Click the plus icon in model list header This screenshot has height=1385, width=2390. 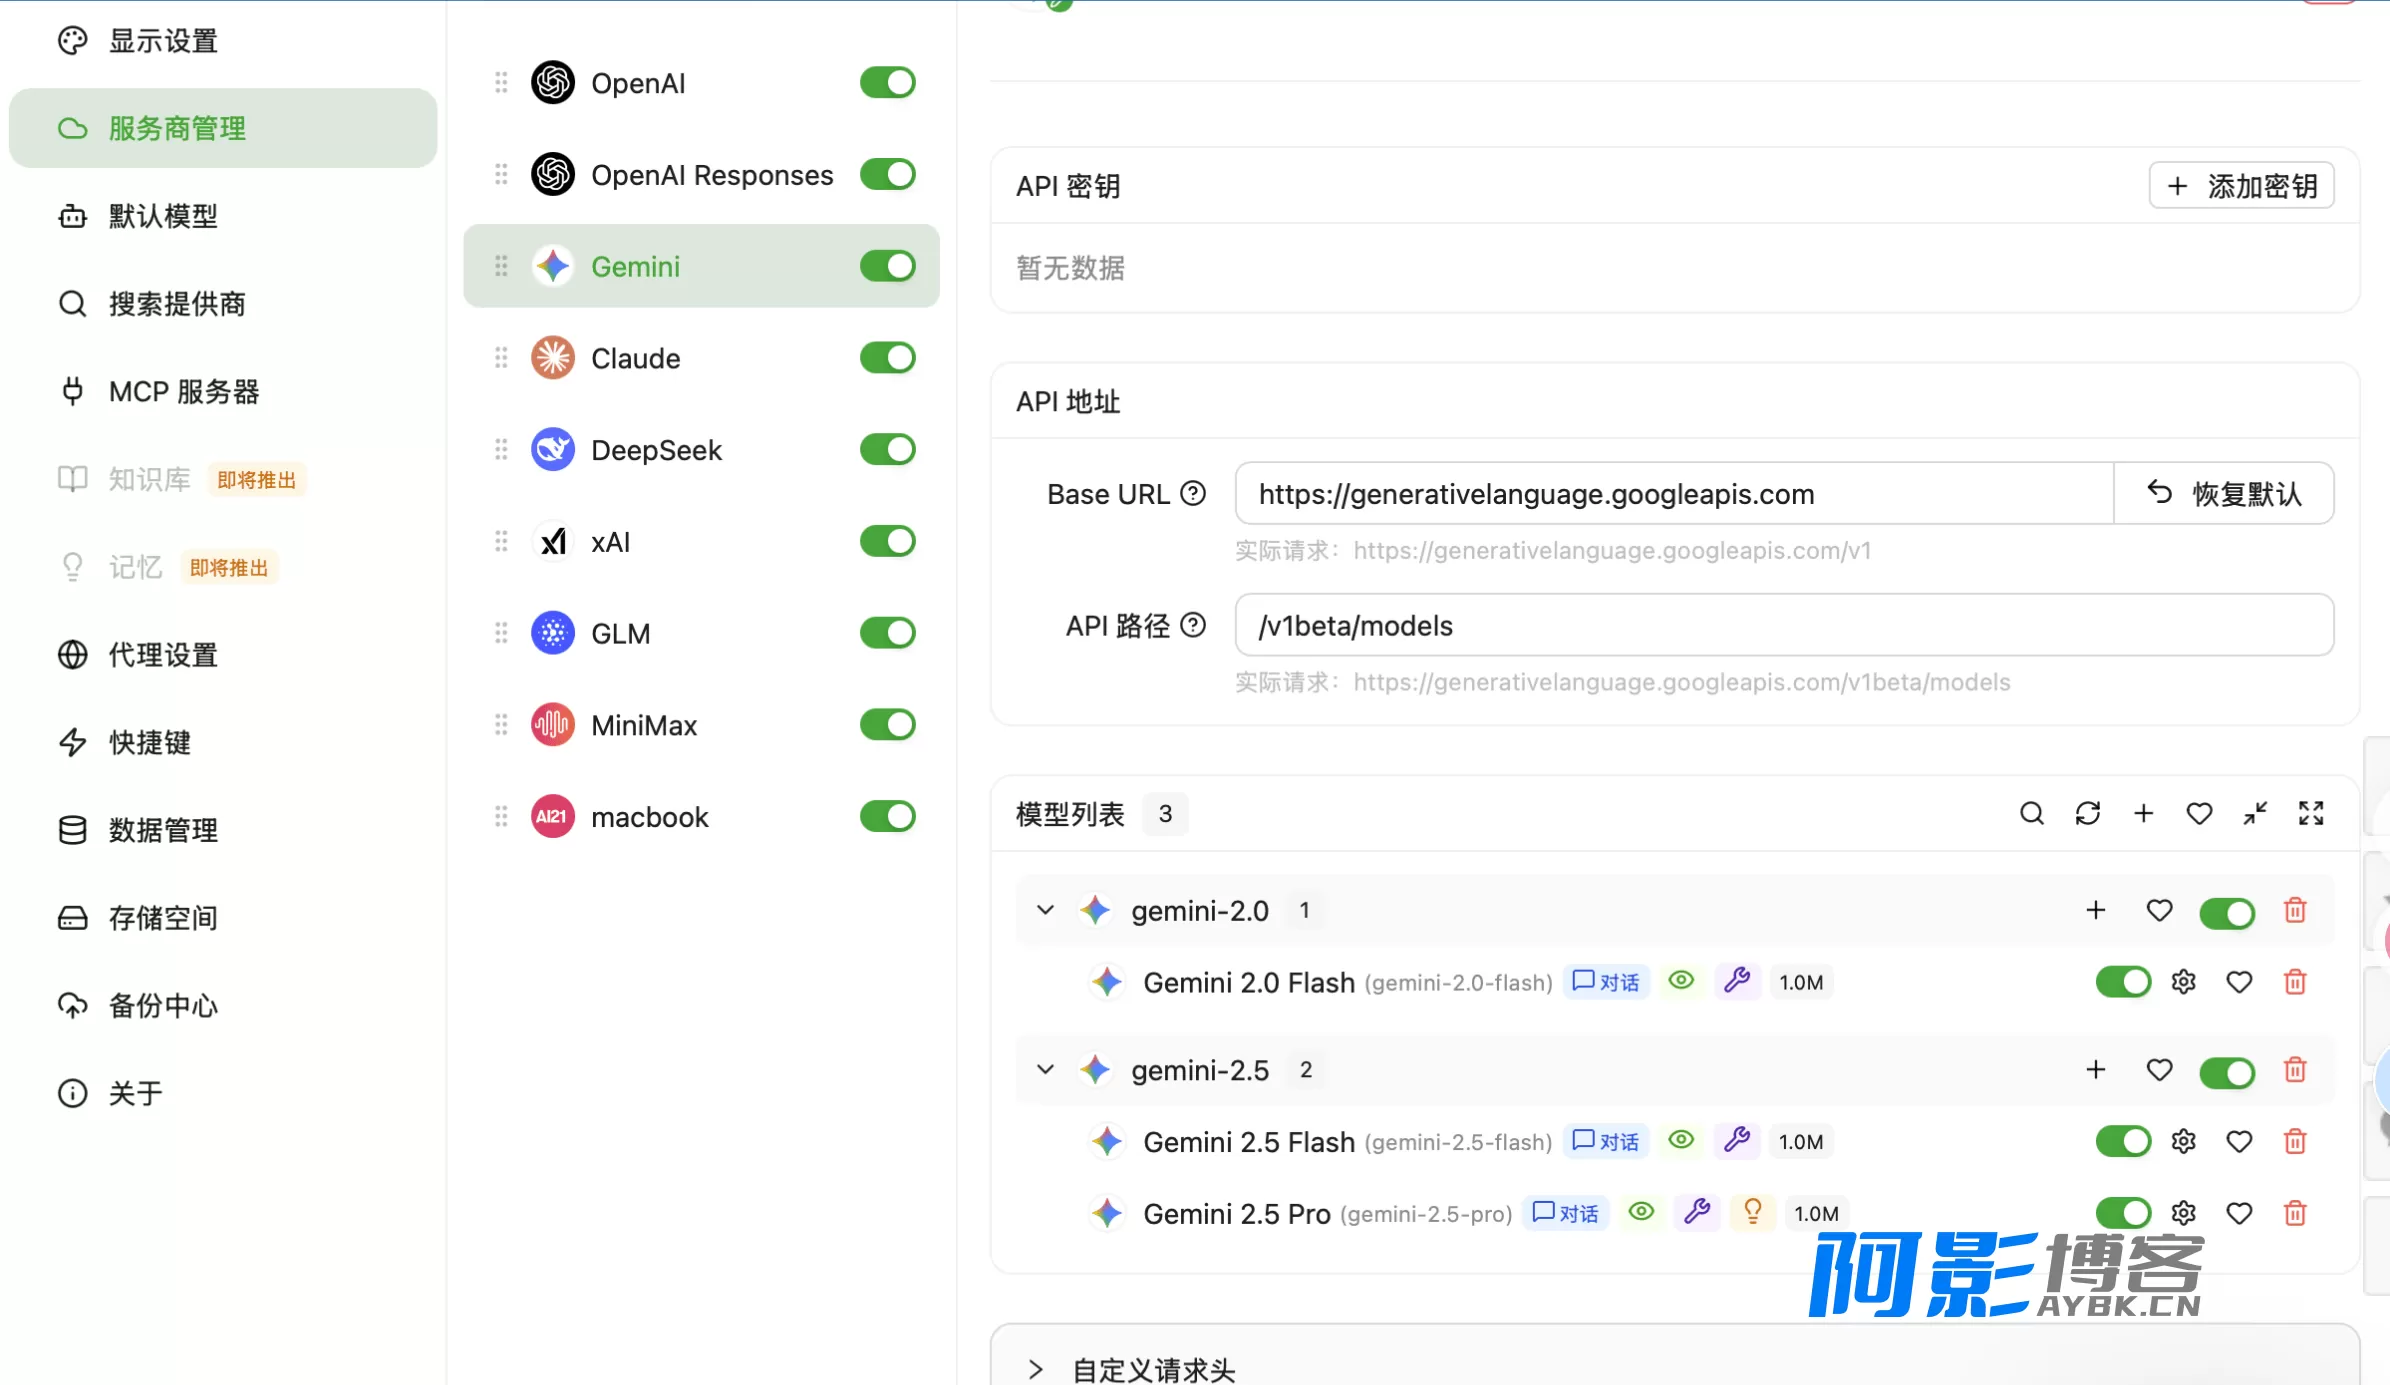coord(2143,813)
